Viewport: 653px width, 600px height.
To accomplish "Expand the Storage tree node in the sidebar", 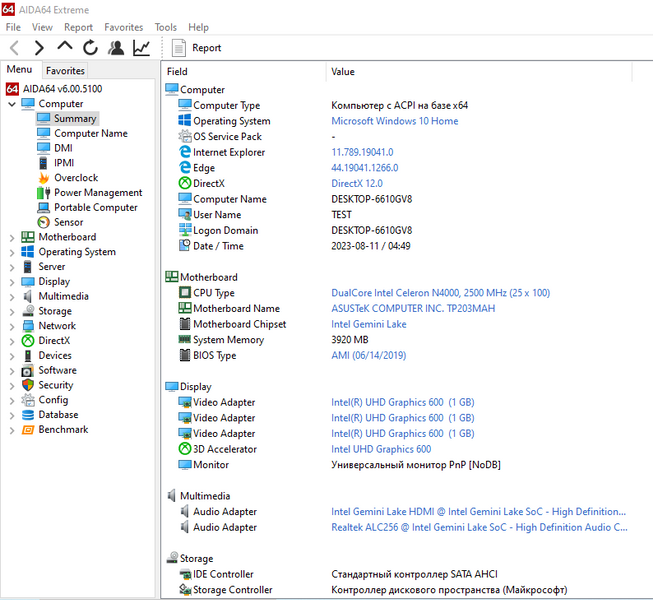I will pyautogui.click(x=12, y=311).
